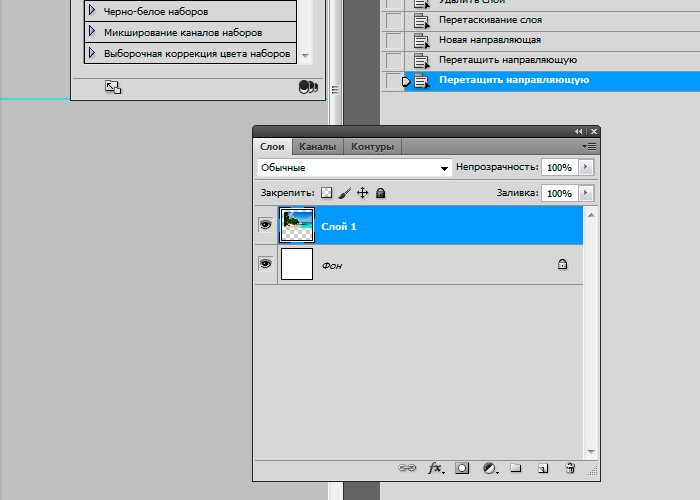Expand Черно-белое наборов preset group
This screenshot has width=700, height=500.
coord(92,11)
